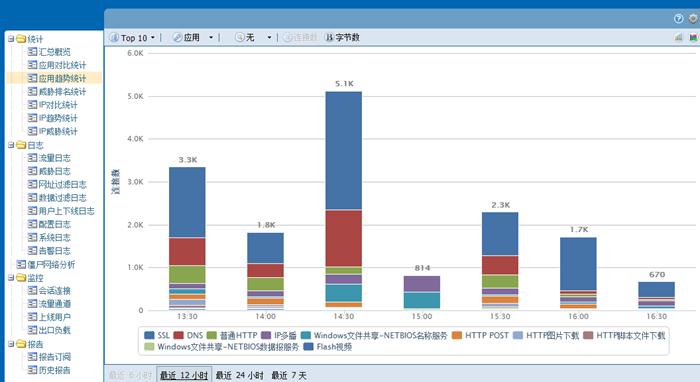The height and width of the screenshot is (382, 700).
Task: Collapse the 日志 tree folder
Action: (x=11, y=145)
